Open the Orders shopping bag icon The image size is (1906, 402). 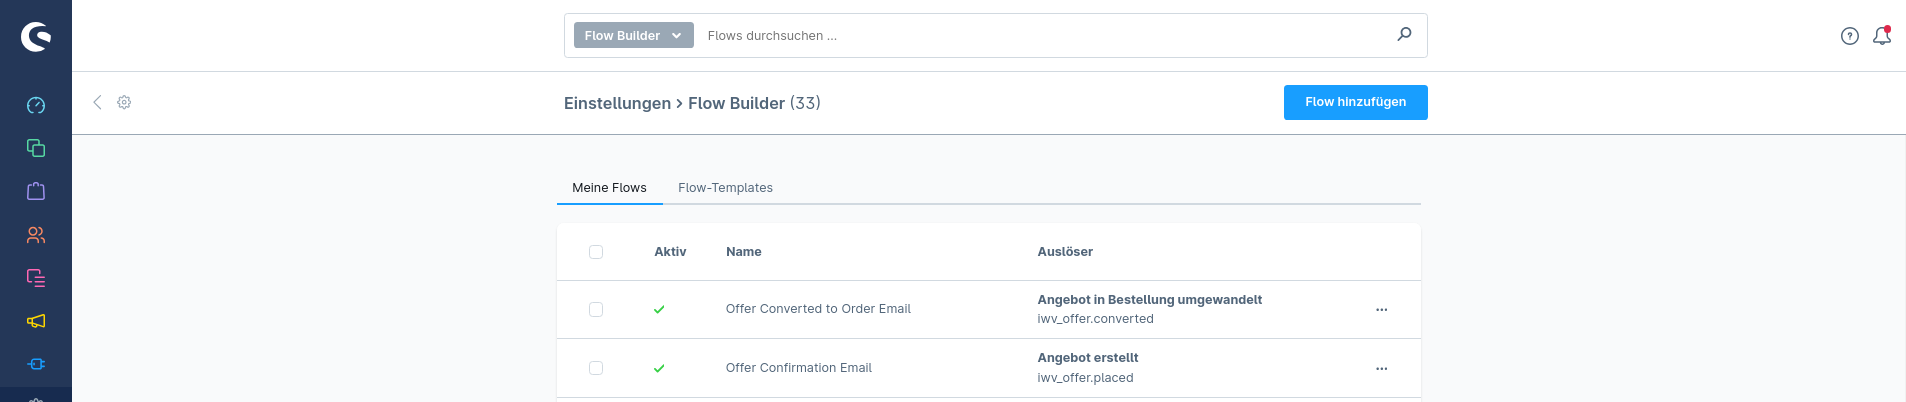[x=36, y=191]
